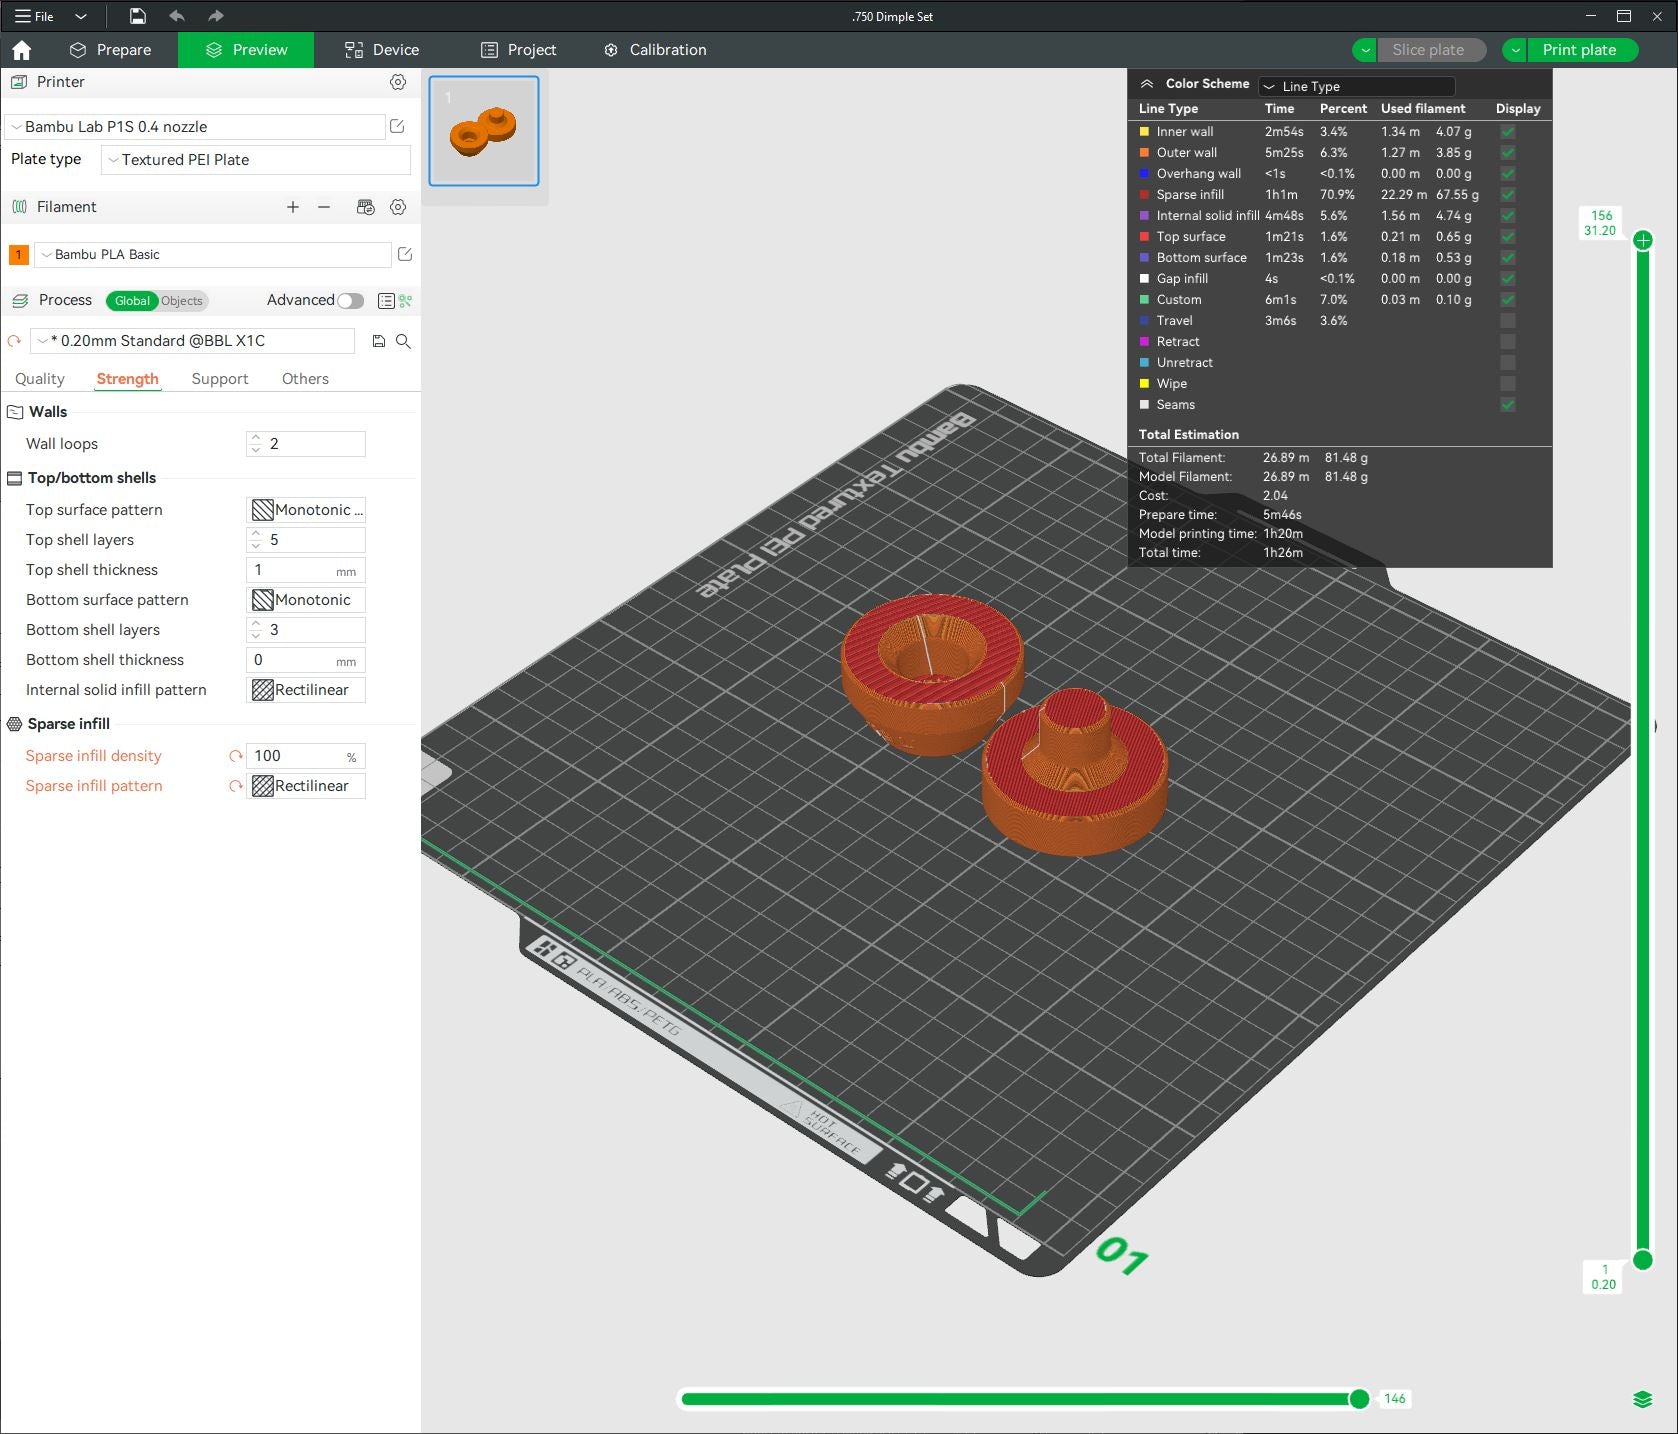Screen dimensions: 1678x1434
Task: Toggle Seams display checkbox
Action: click(1508, 405)
